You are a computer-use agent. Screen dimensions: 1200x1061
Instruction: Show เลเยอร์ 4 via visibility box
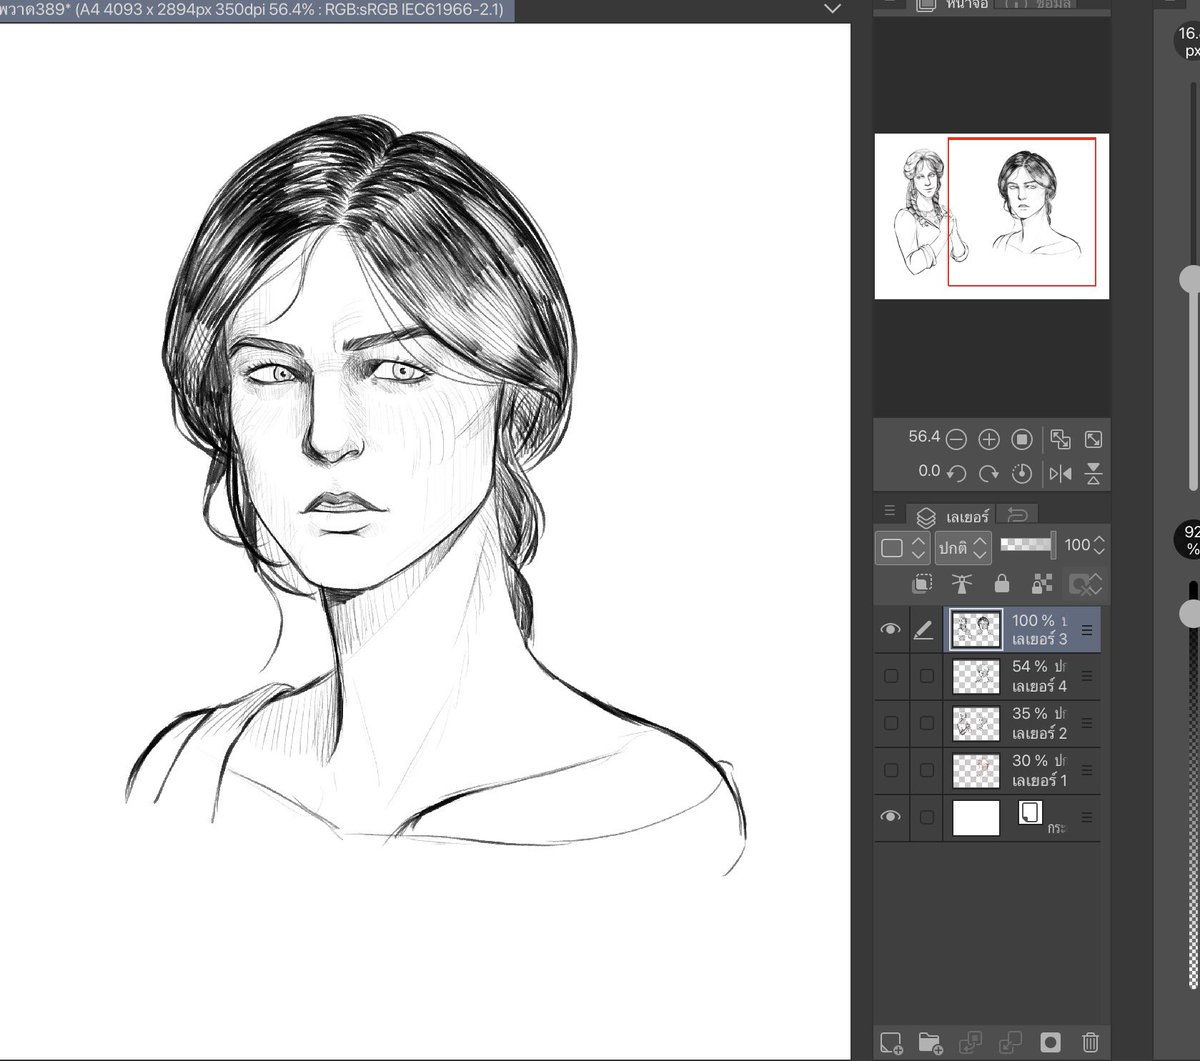[891, 676]
